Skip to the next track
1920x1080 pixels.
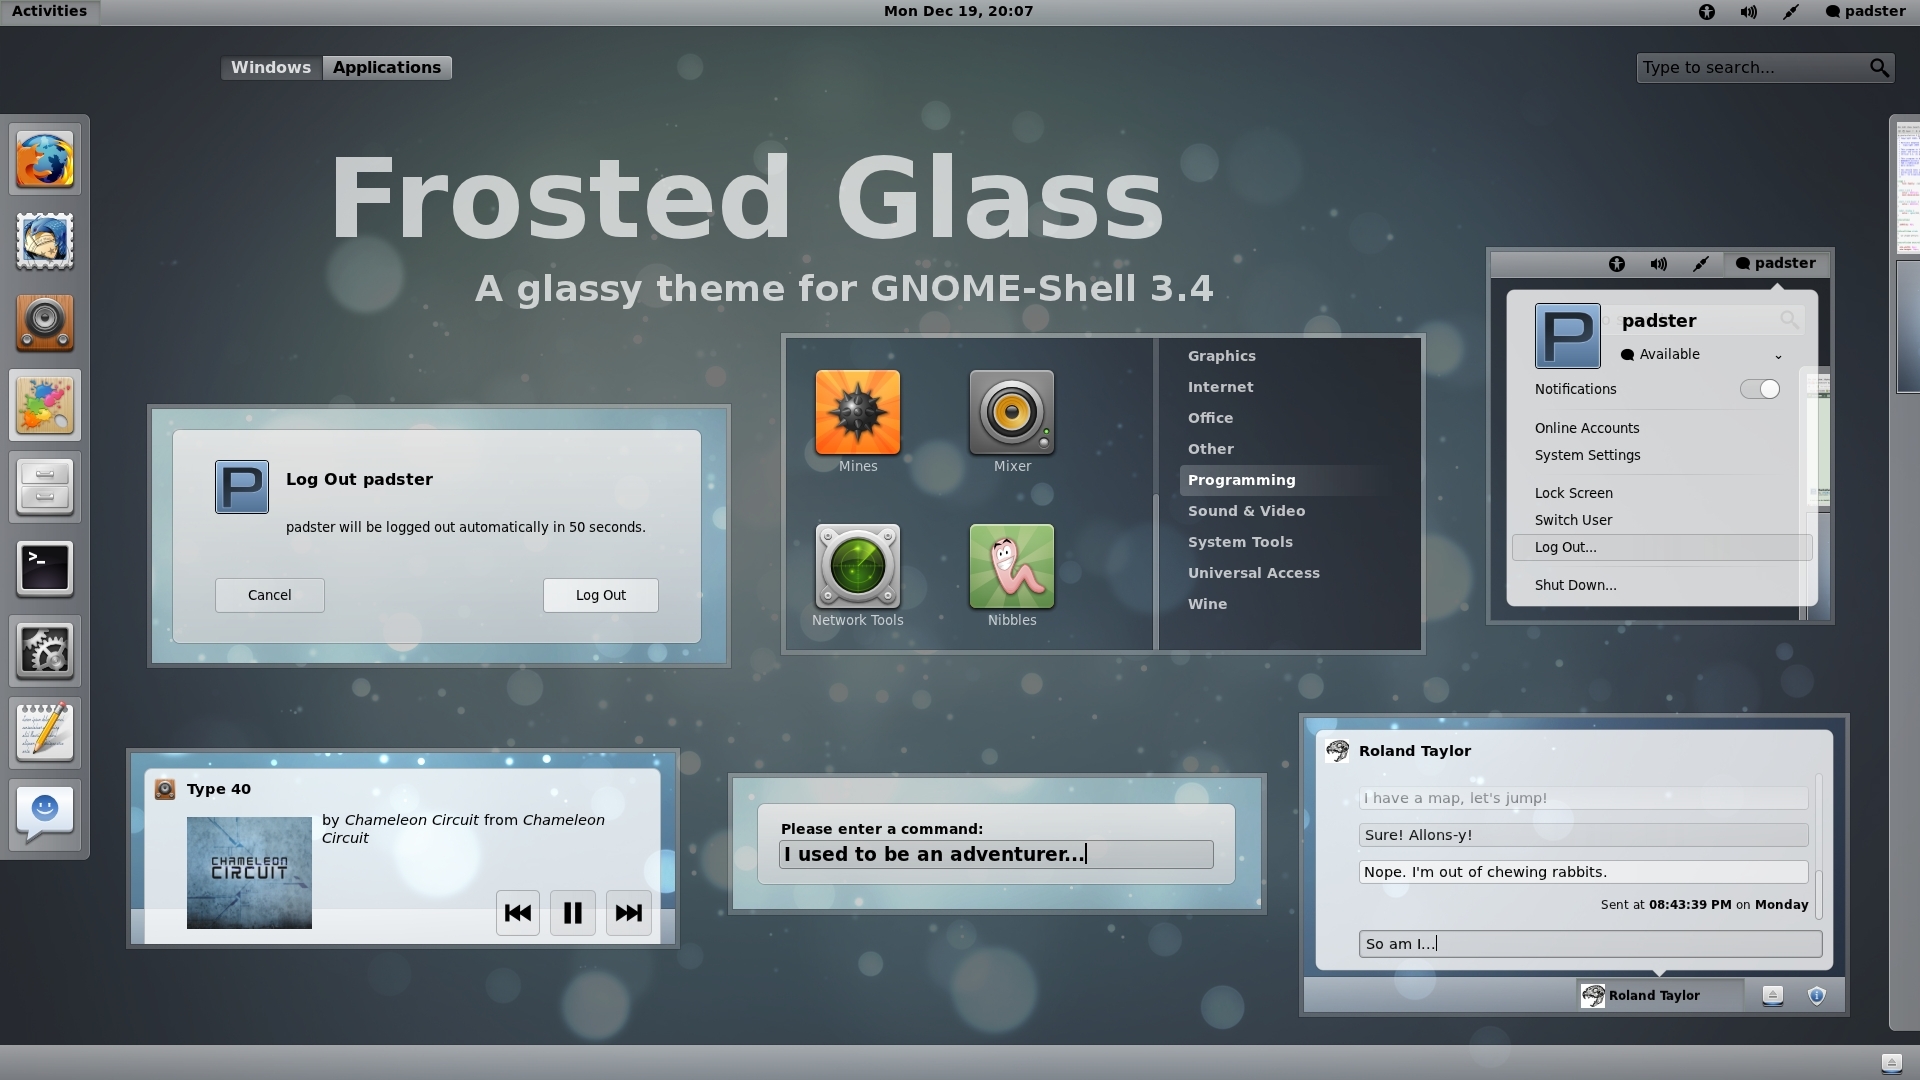(629, 913)
